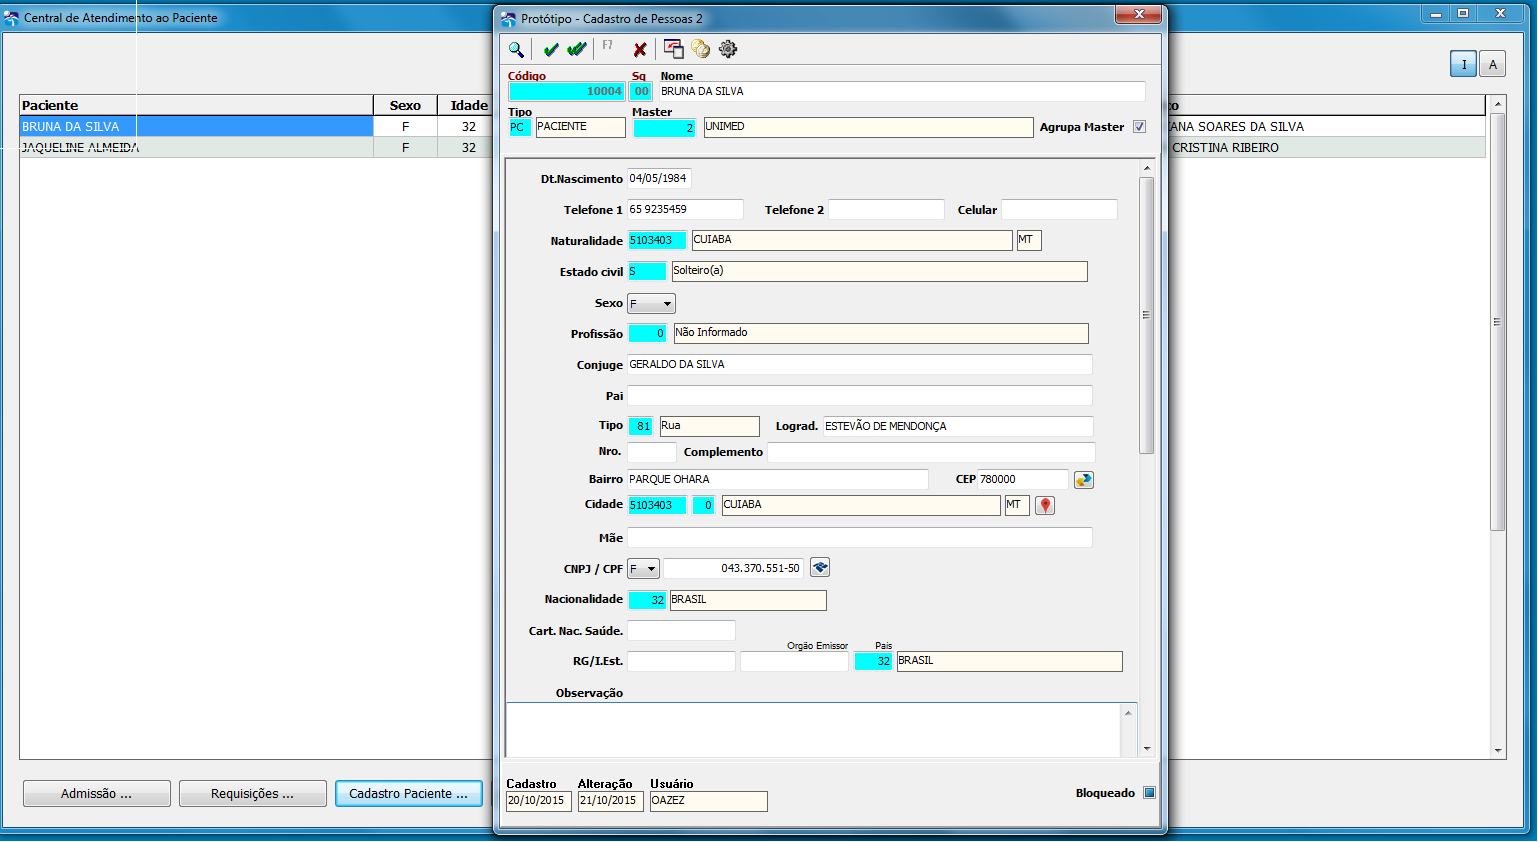
Task: Click the form's vertical scrollbar
Action: 1147,456
